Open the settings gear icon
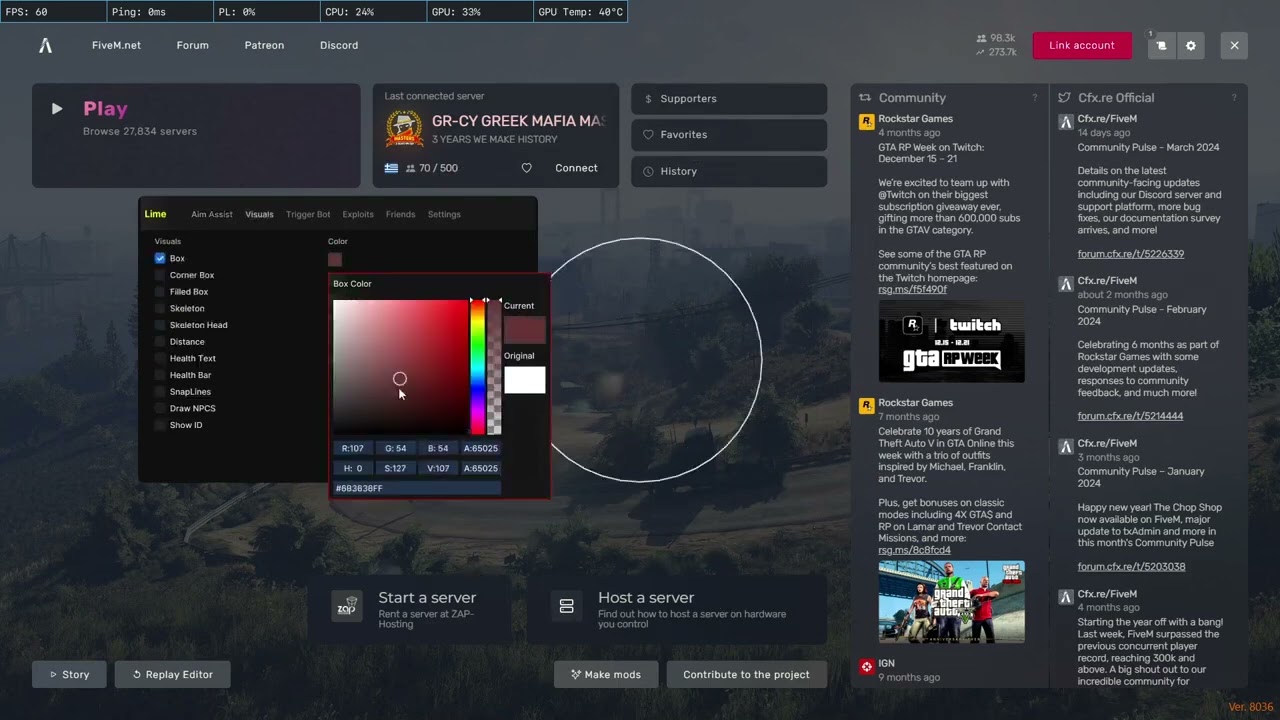This screenshot has height=720, width=1280. [1190, 45]
